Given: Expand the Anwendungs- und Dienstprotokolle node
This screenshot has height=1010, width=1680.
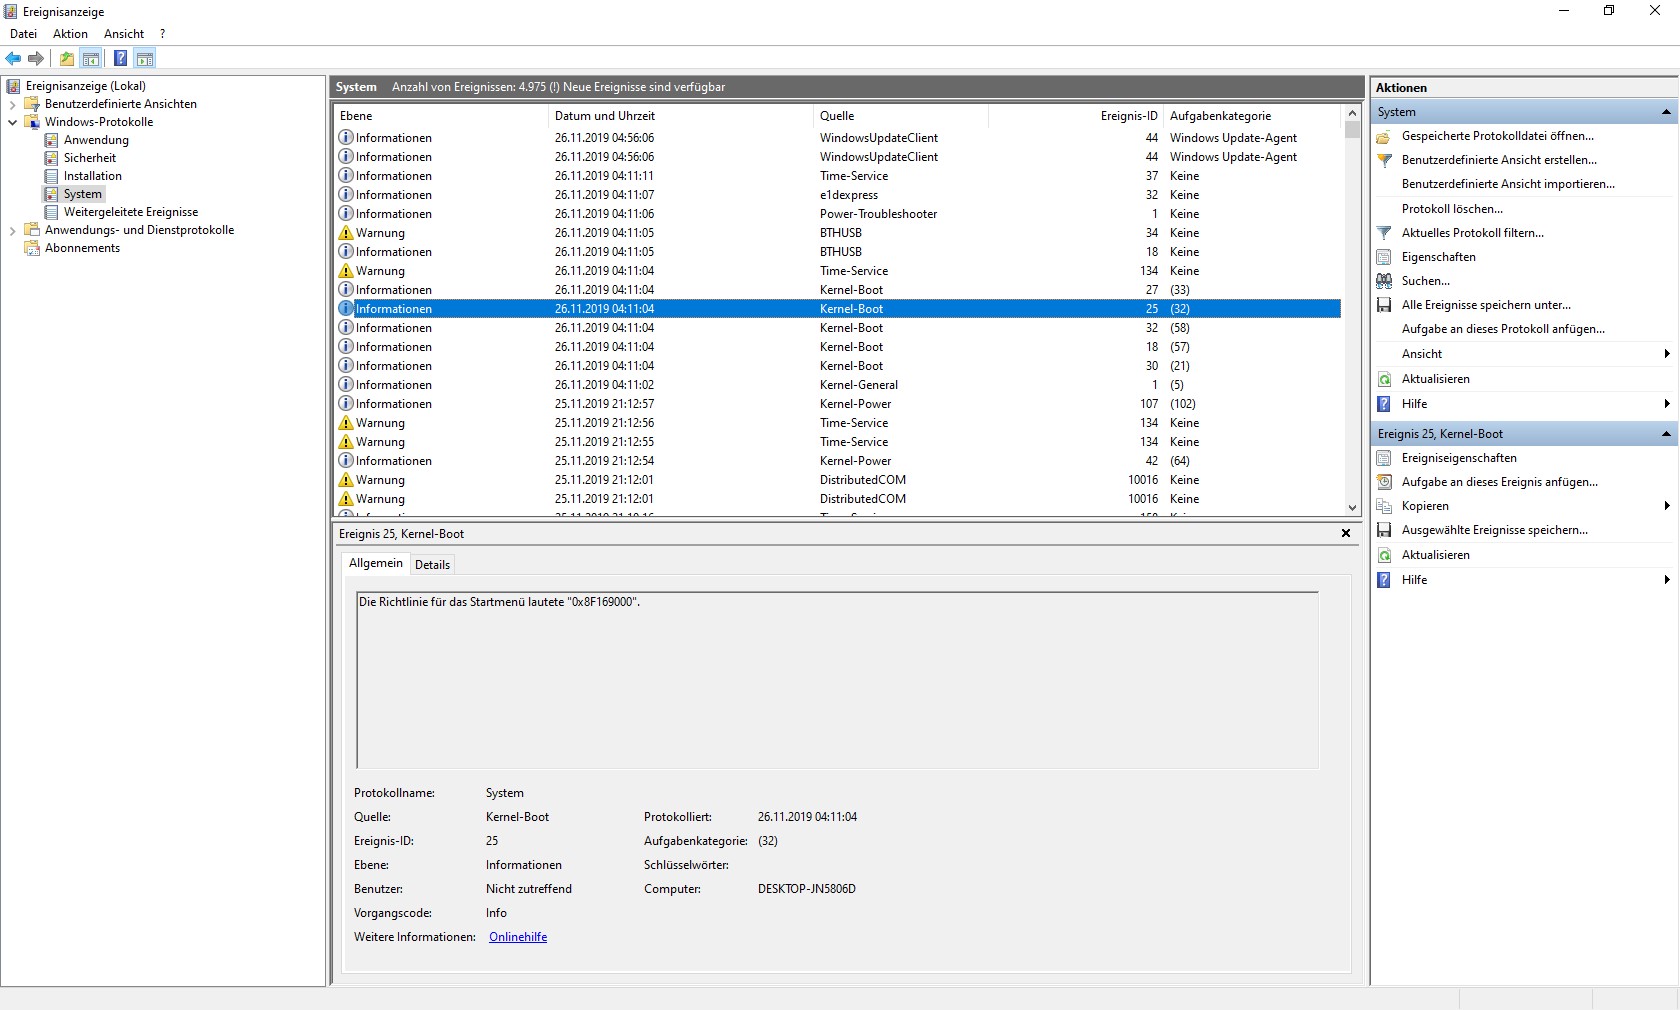Looking at the screenshot, I should [12, 230].
